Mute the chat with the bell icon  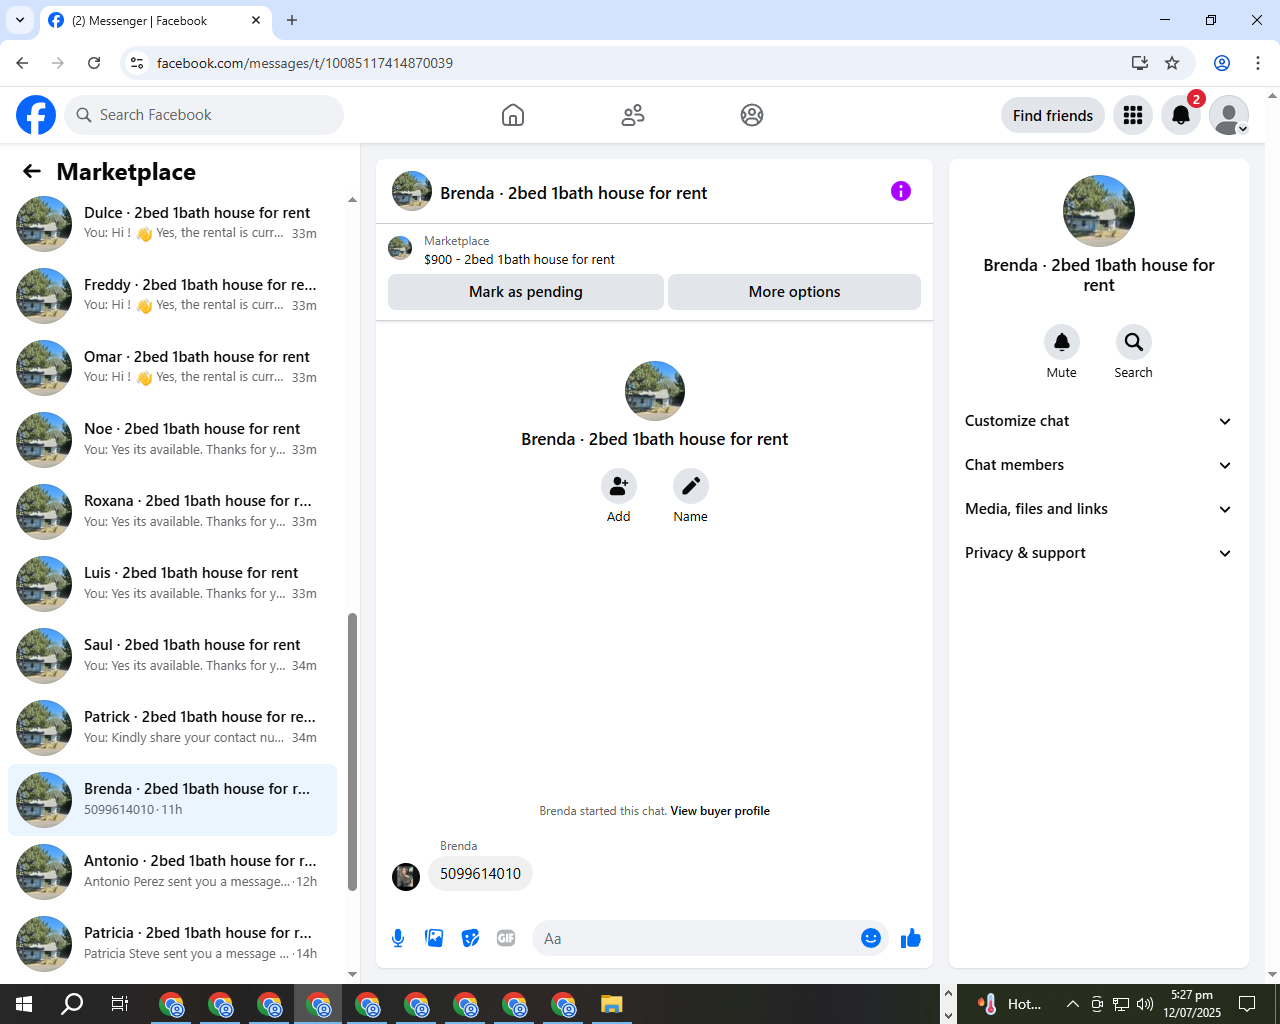[1062, 342]
